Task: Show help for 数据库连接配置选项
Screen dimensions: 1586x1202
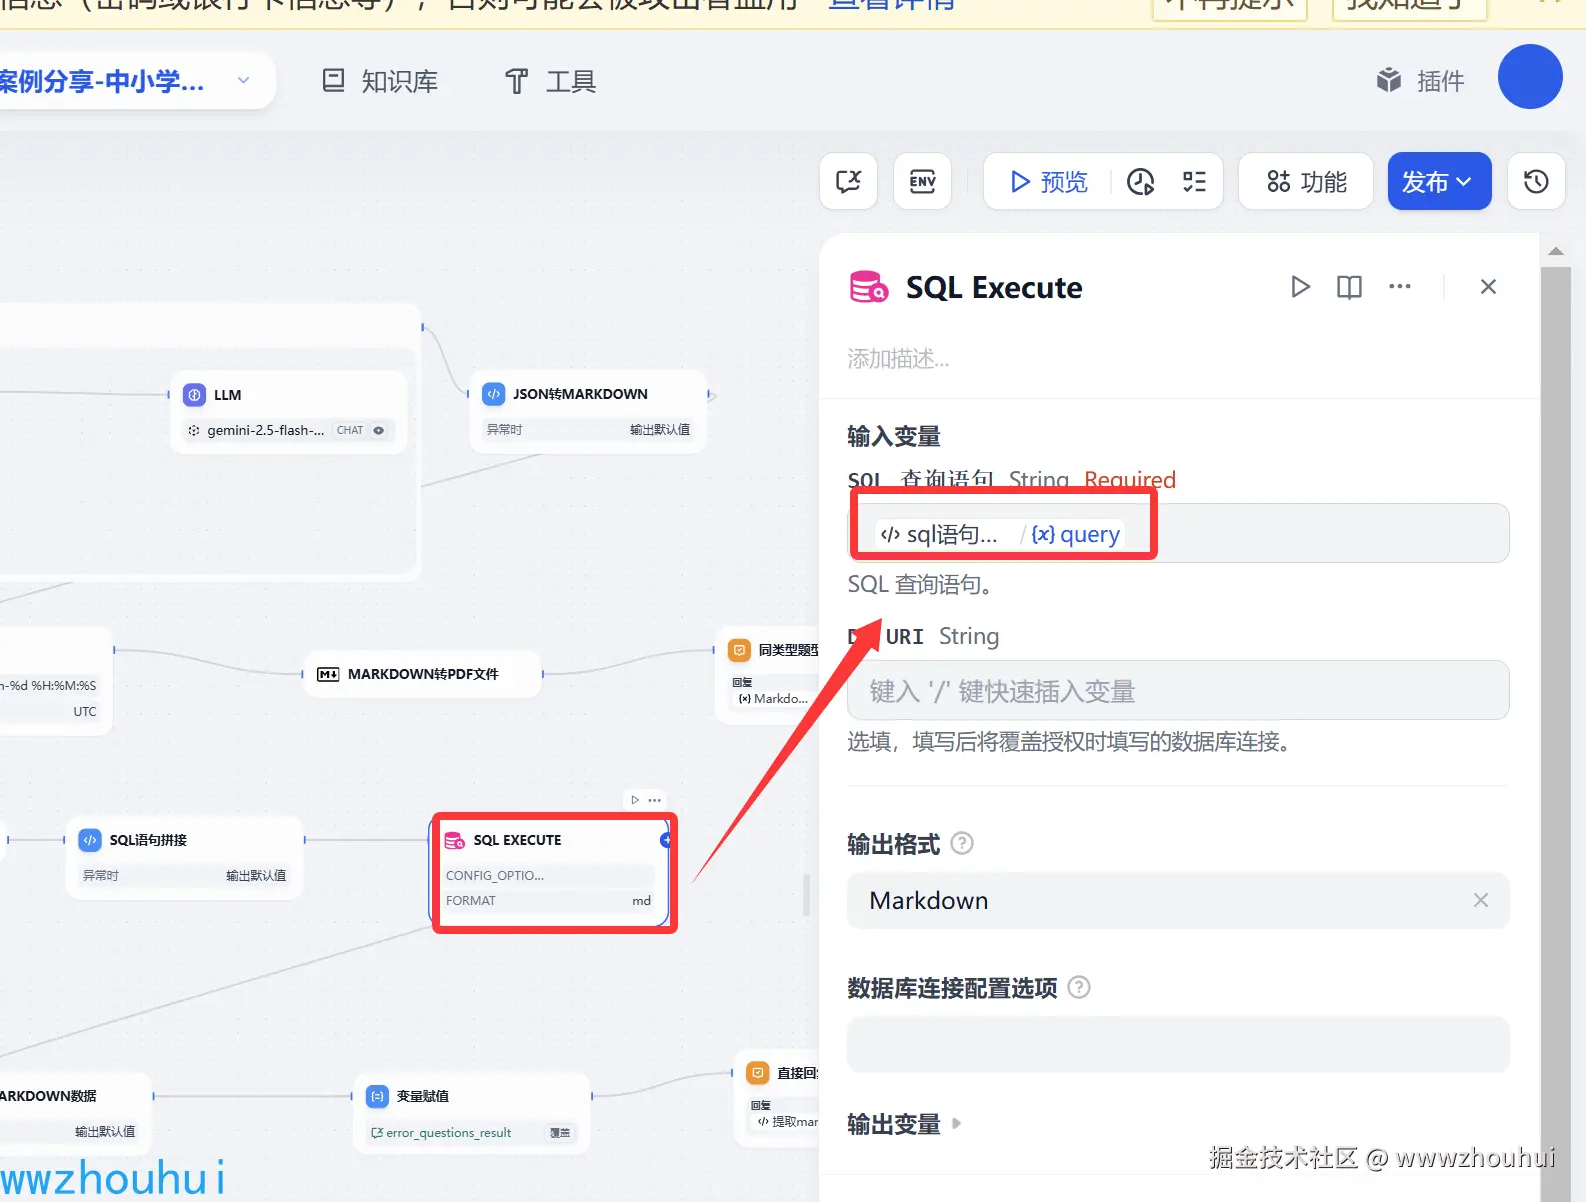Action: coord(1079,987)
